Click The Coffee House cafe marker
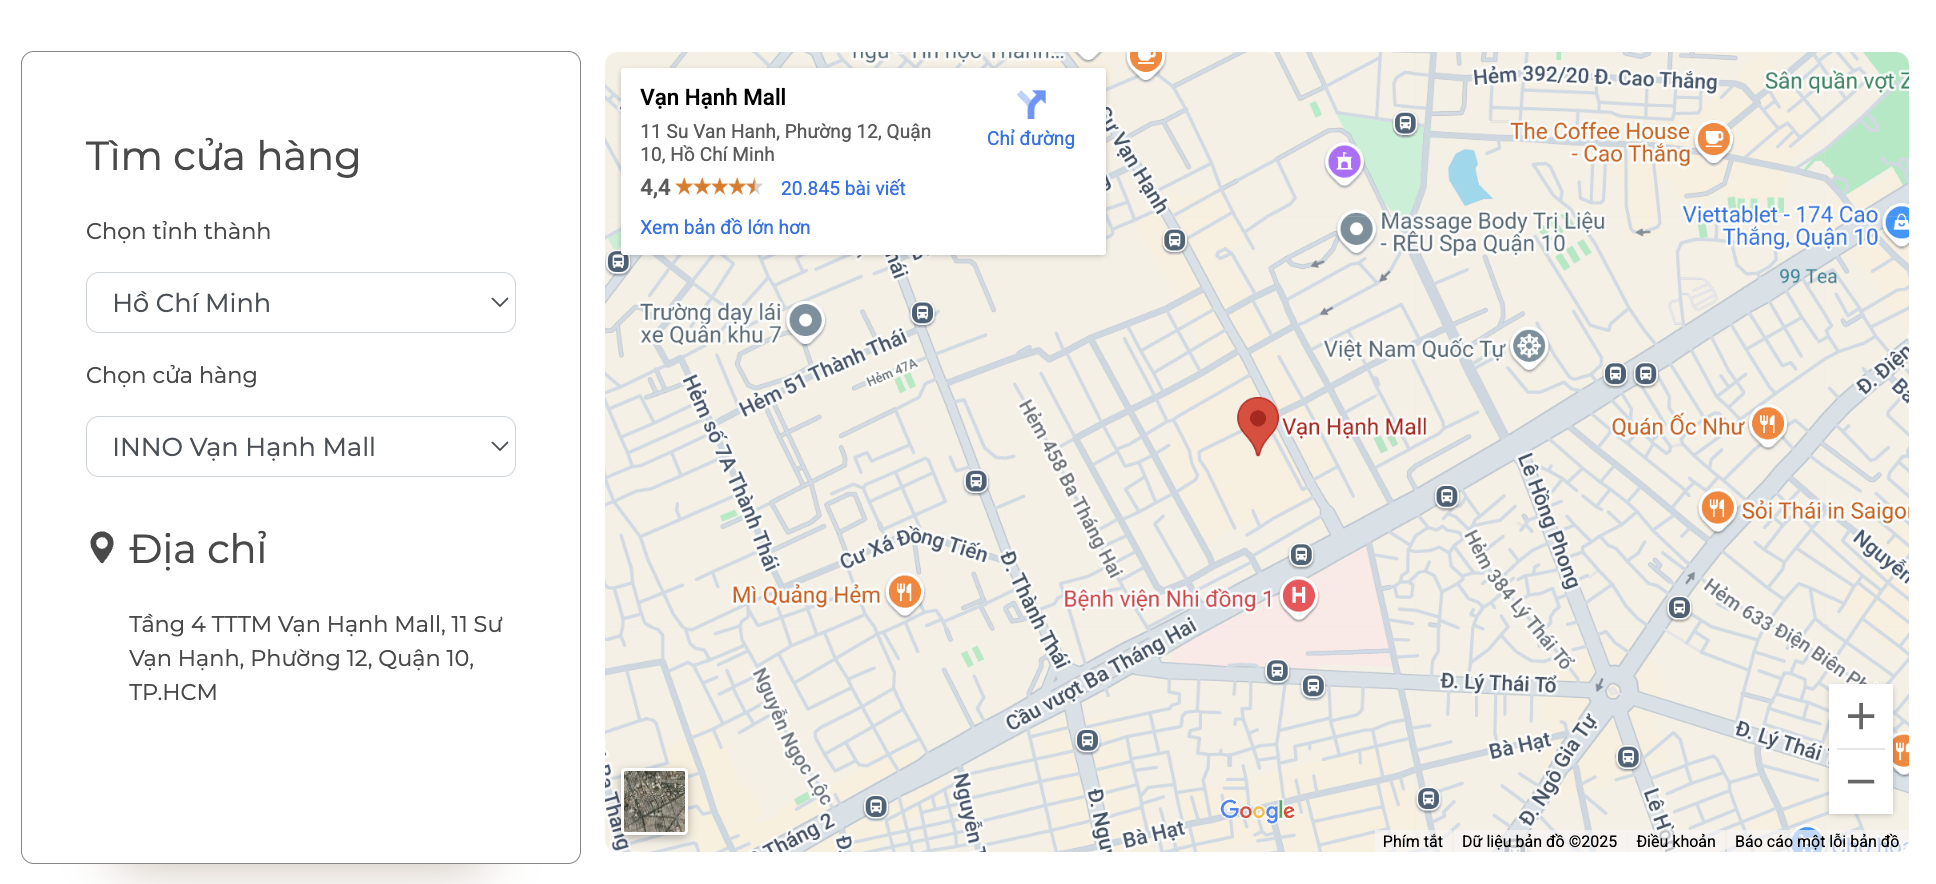Image resolution: width=1936 pixels, height=884 pixels. click(x=1713, y=139)
